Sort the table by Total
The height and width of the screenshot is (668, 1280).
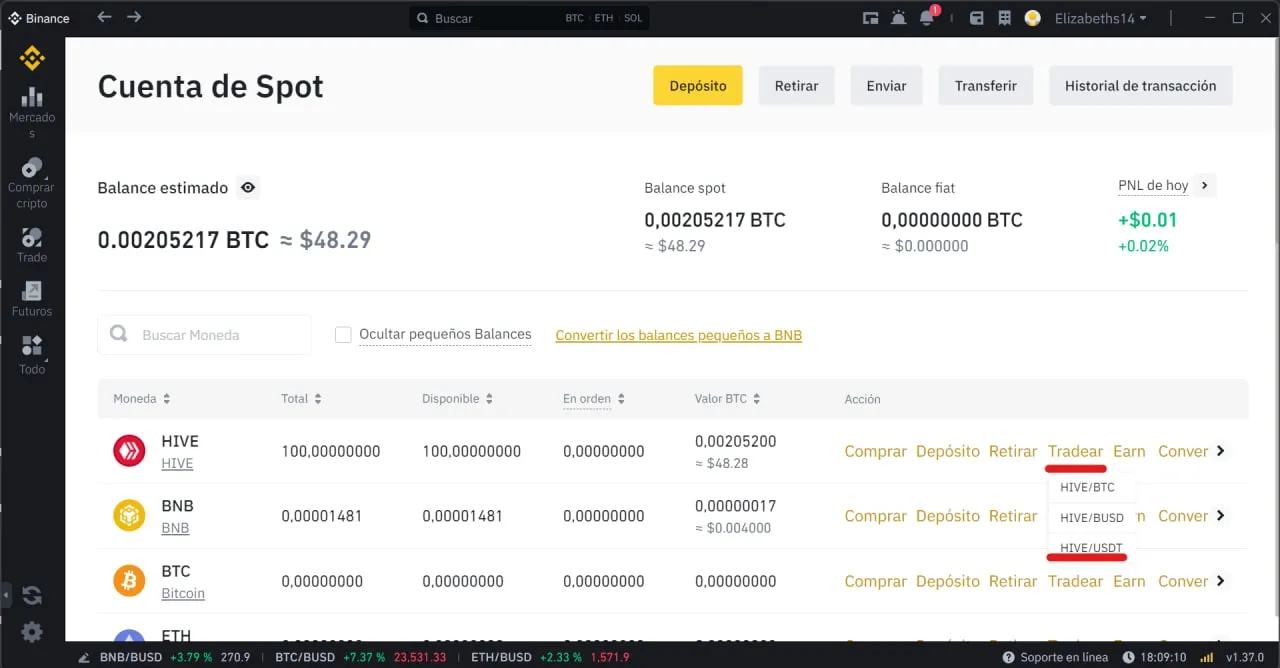301,398
